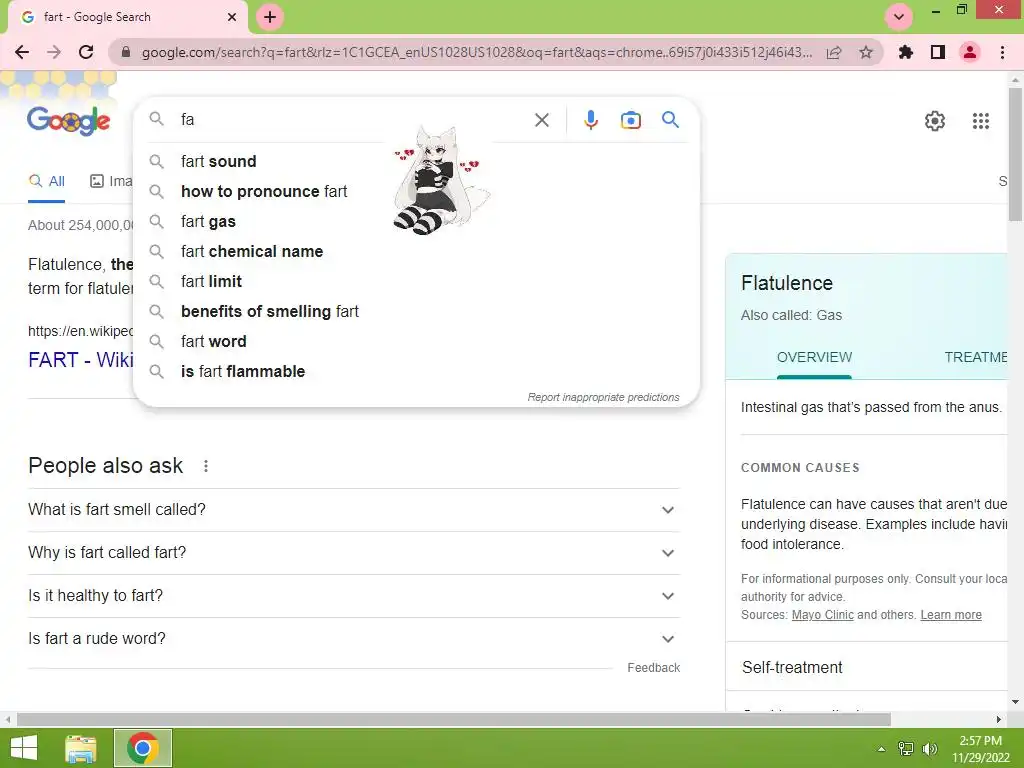
Task: Click the Google logo
Action: pos(69,121)
